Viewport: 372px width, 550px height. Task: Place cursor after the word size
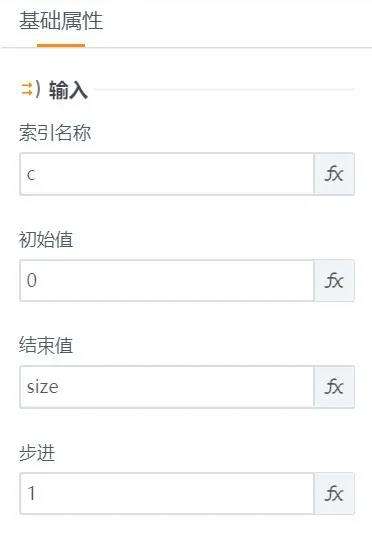(59, 387)
